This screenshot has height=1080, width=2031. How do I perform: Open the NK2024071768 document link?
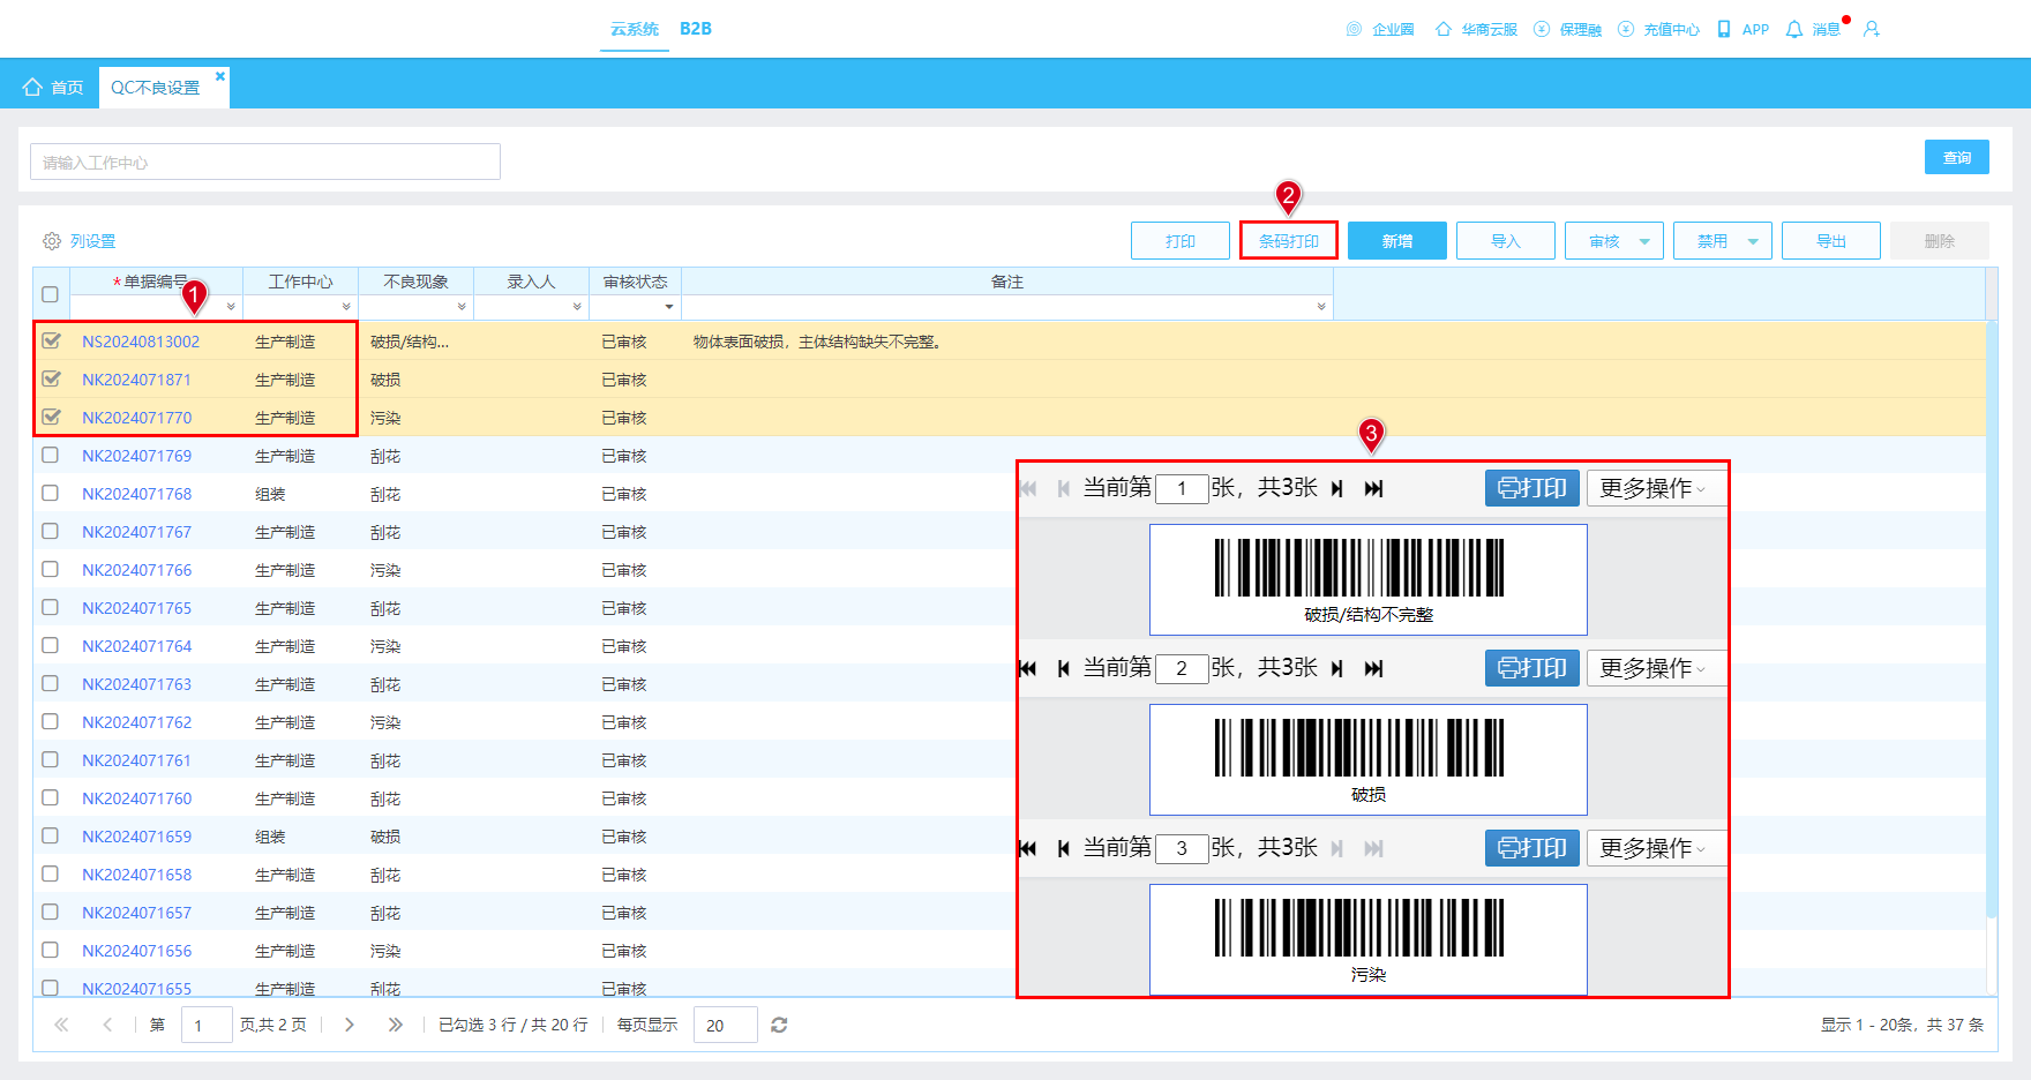(137, 494)
